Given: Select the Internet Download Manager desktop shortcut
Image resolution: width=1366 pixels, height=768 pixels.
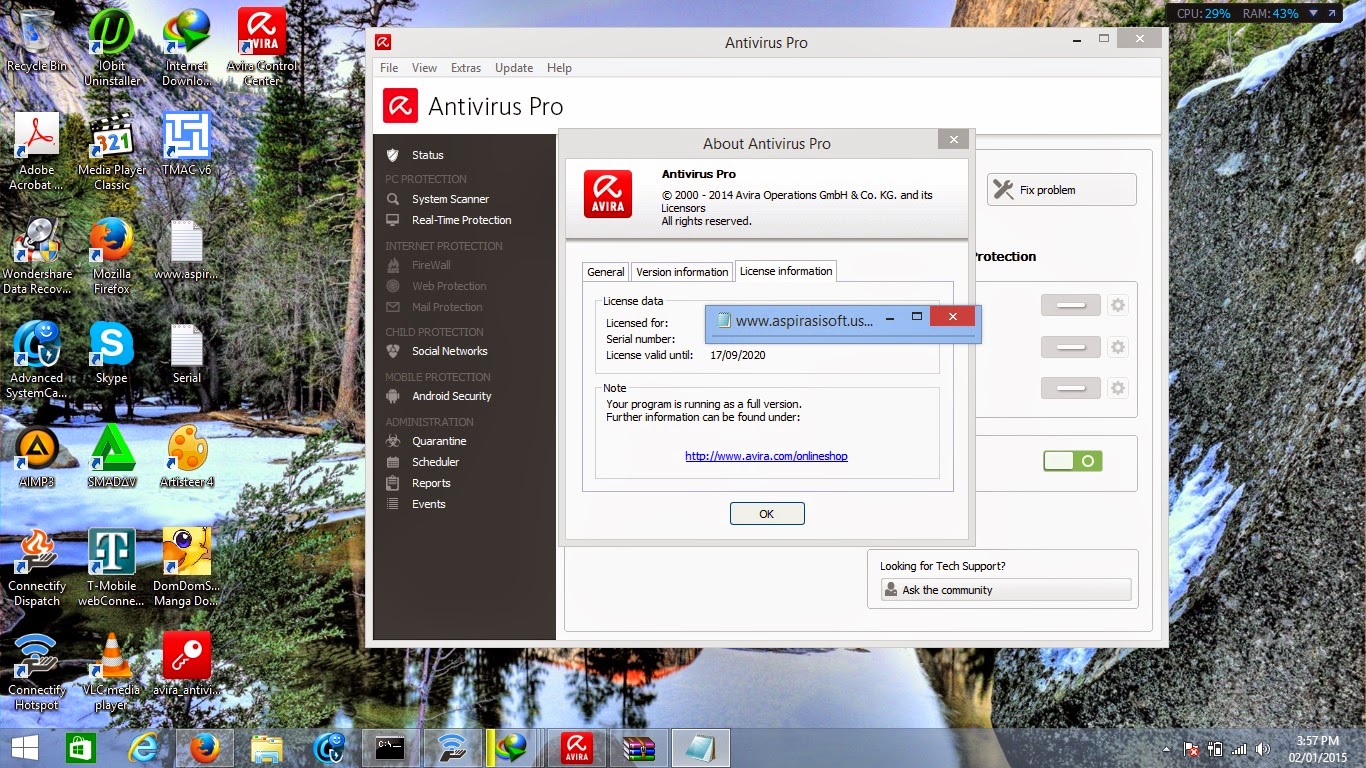Looking at the screenshot, I should tap(187, 46).
